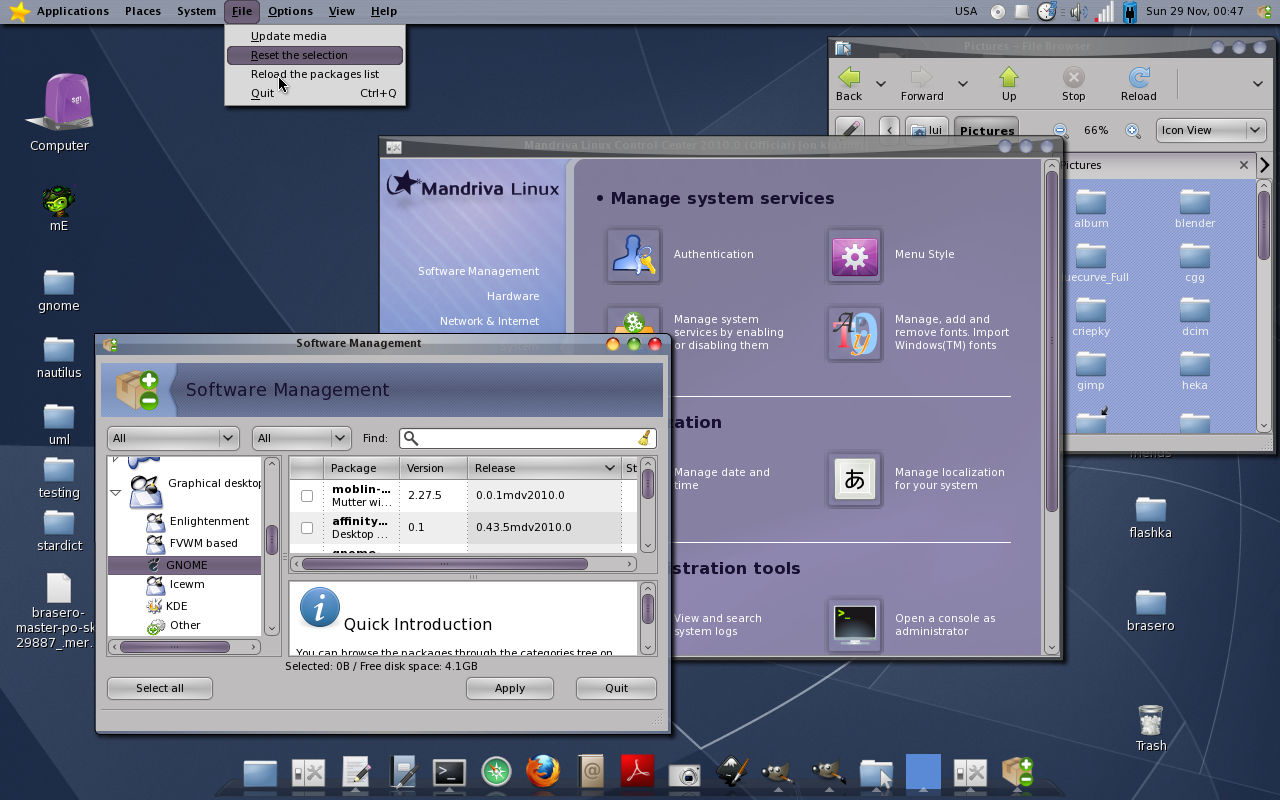Choose Update media from File menu

point(315,36)
